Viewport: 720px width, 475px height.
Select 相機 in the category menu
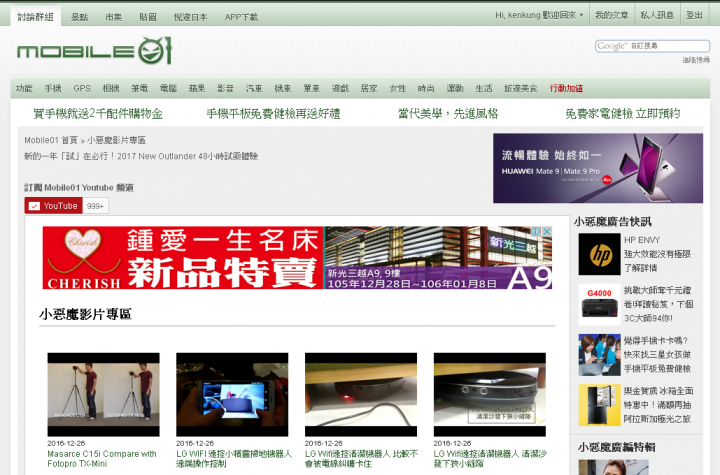point(111,88)
